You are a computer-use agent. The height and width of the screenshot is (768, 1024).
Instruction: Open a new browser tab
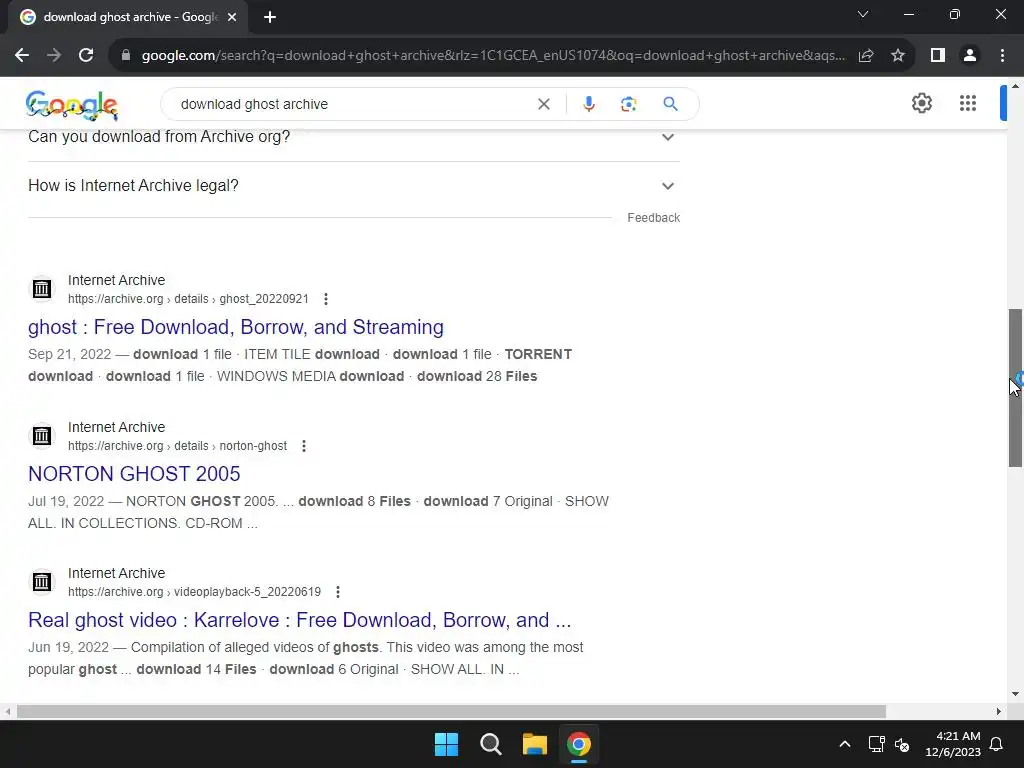tap(270, 17)
